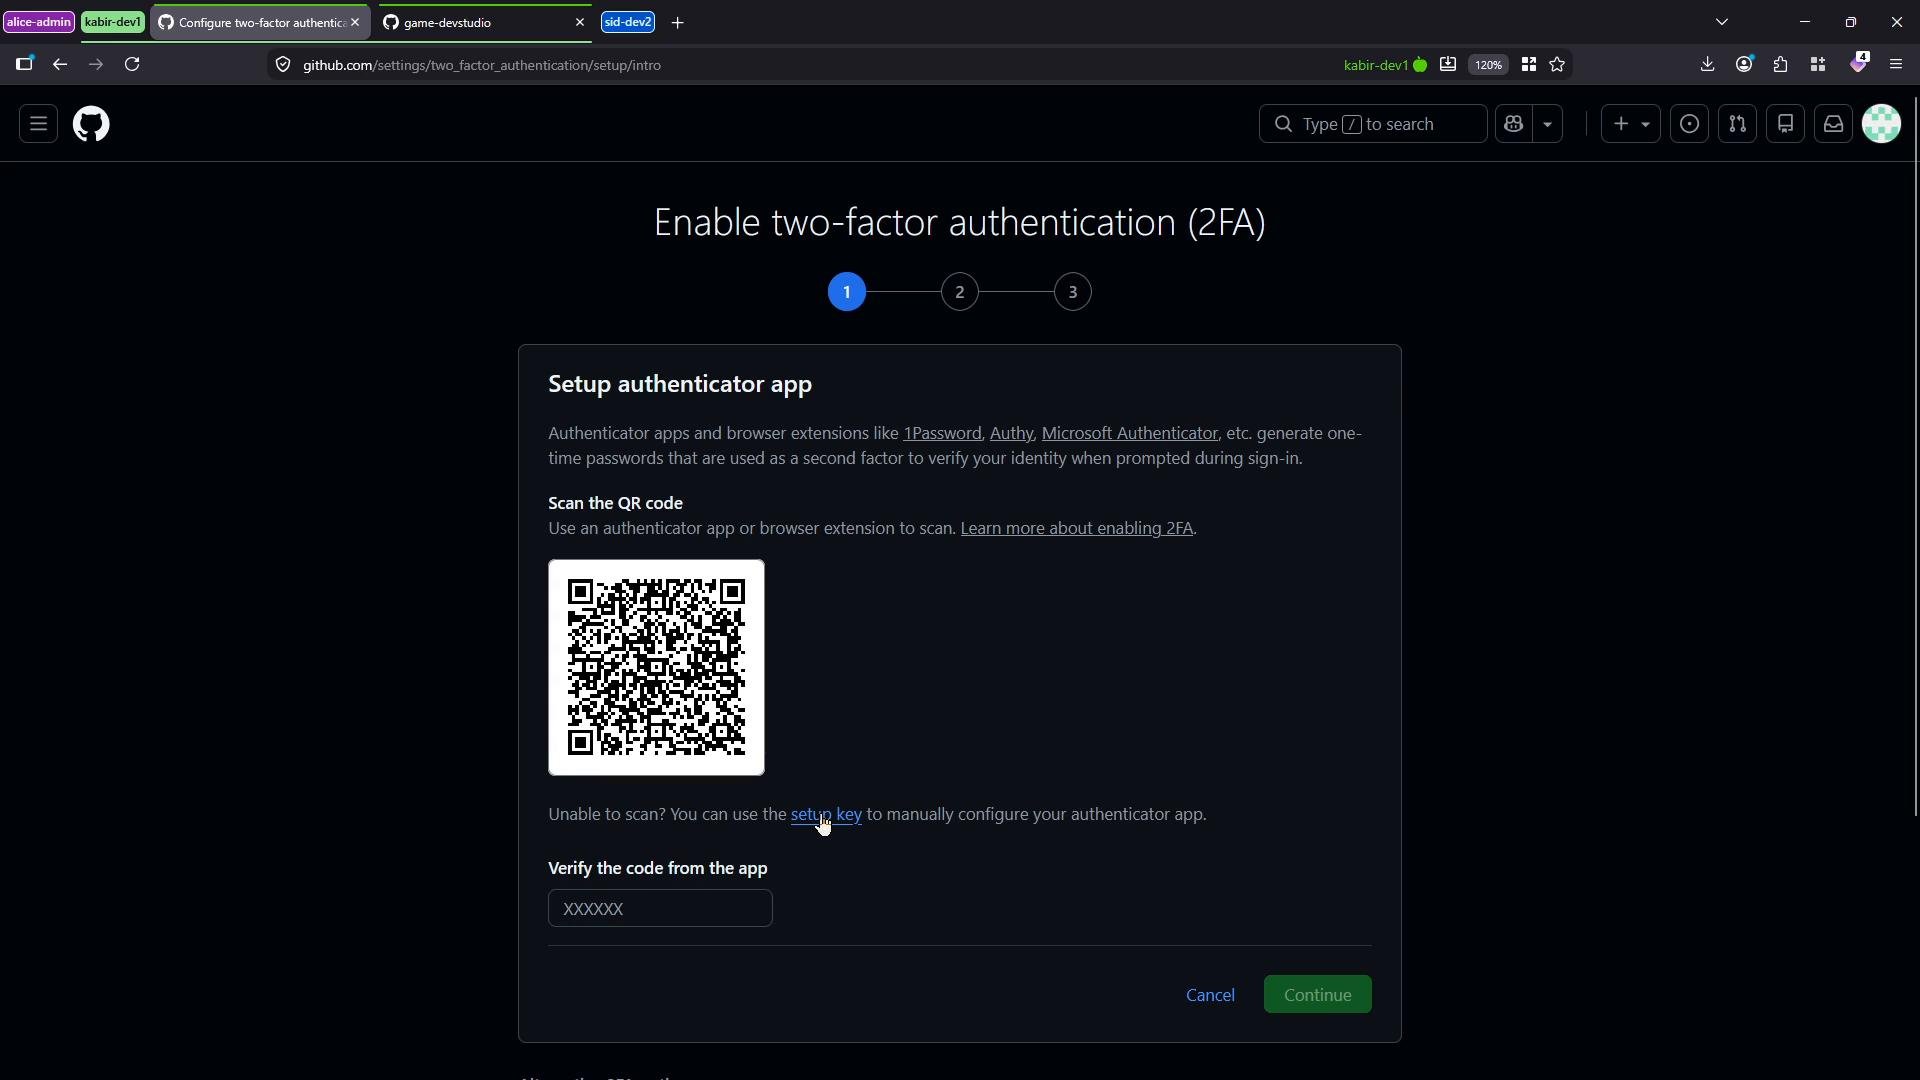Click the browser forward arrow

point(96,65)
